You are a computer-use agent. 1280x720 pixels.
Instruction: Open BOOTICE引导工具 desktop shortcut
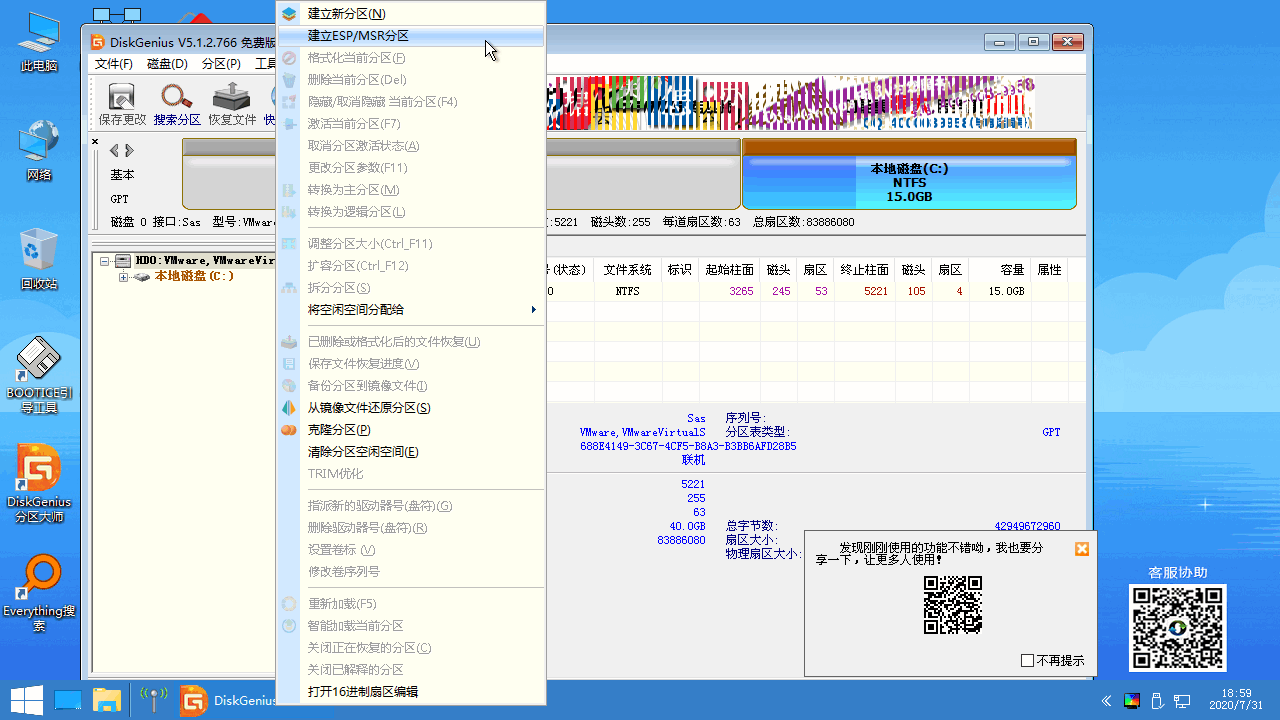[x=39, y=376]
